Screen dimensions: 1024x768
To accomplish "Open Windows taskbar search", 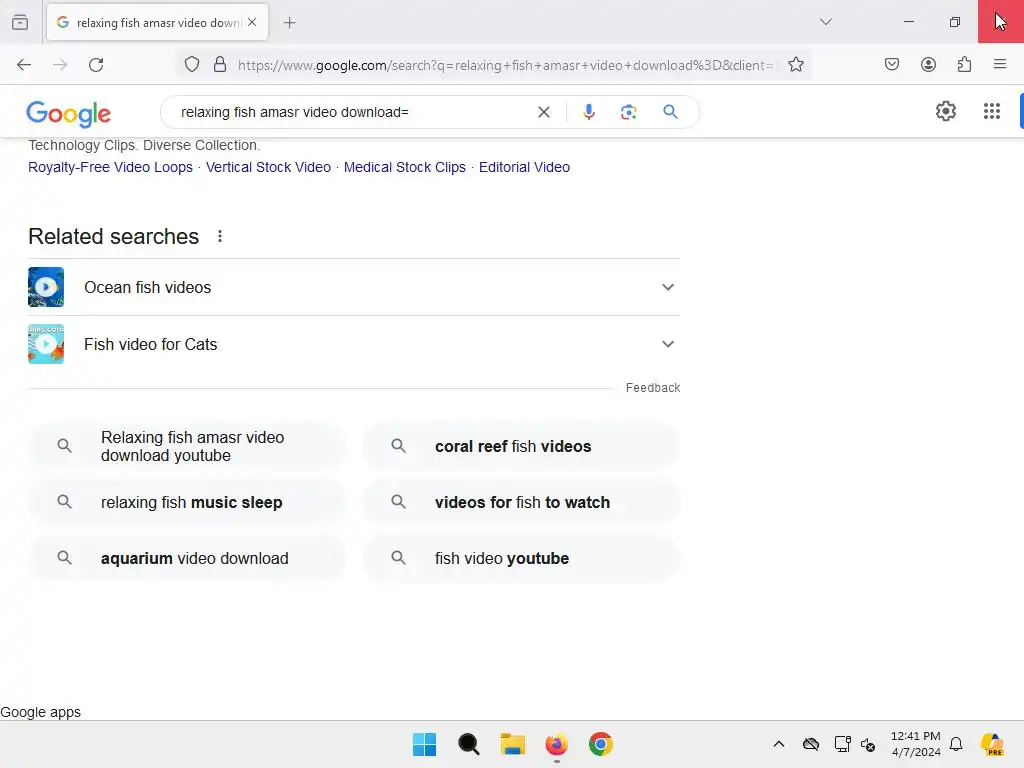I will (468, 744).
